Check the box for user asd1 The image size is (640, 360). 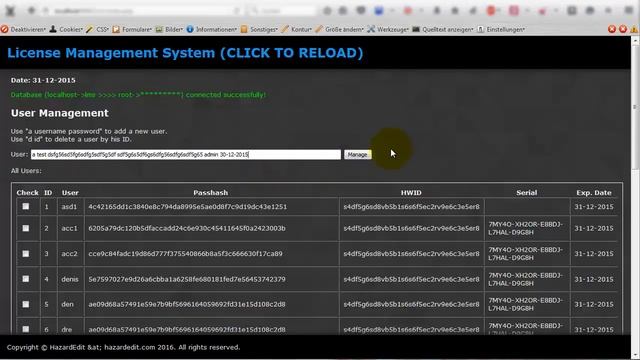[26, 207]
